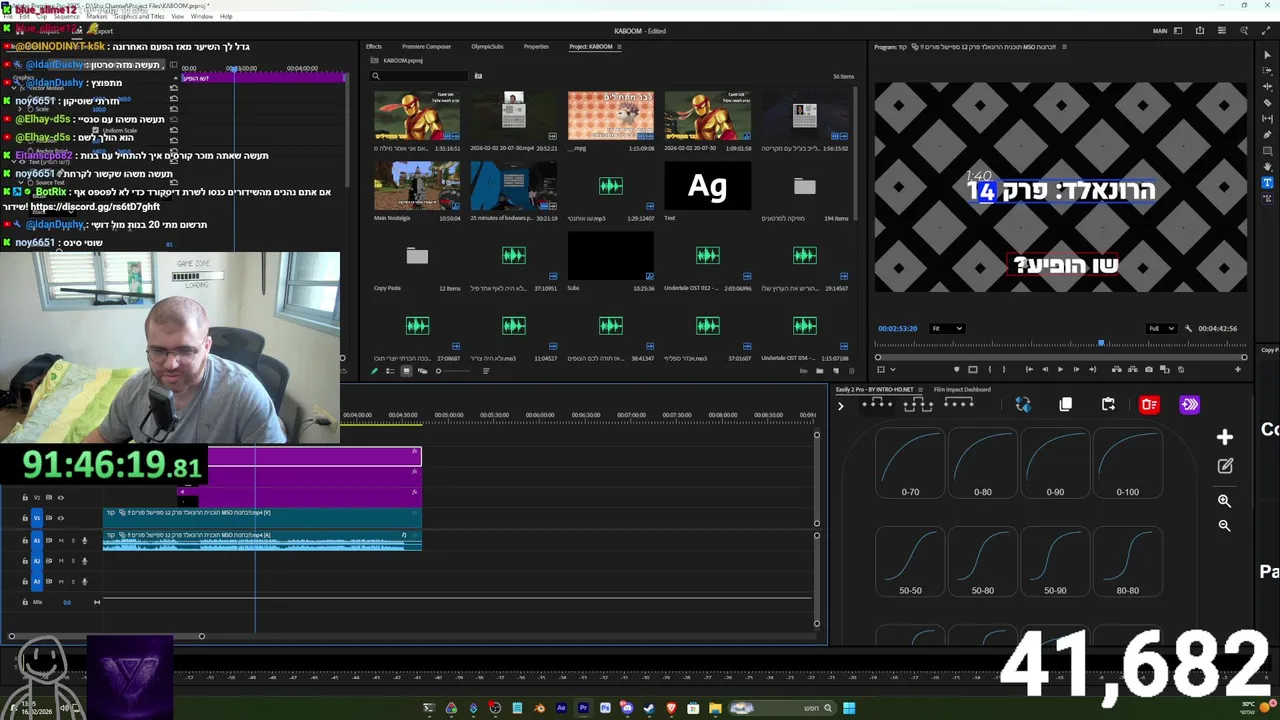Toggle V2 track output eye
The width and height of the screenshot is (1280, 720).
point(61,497)
